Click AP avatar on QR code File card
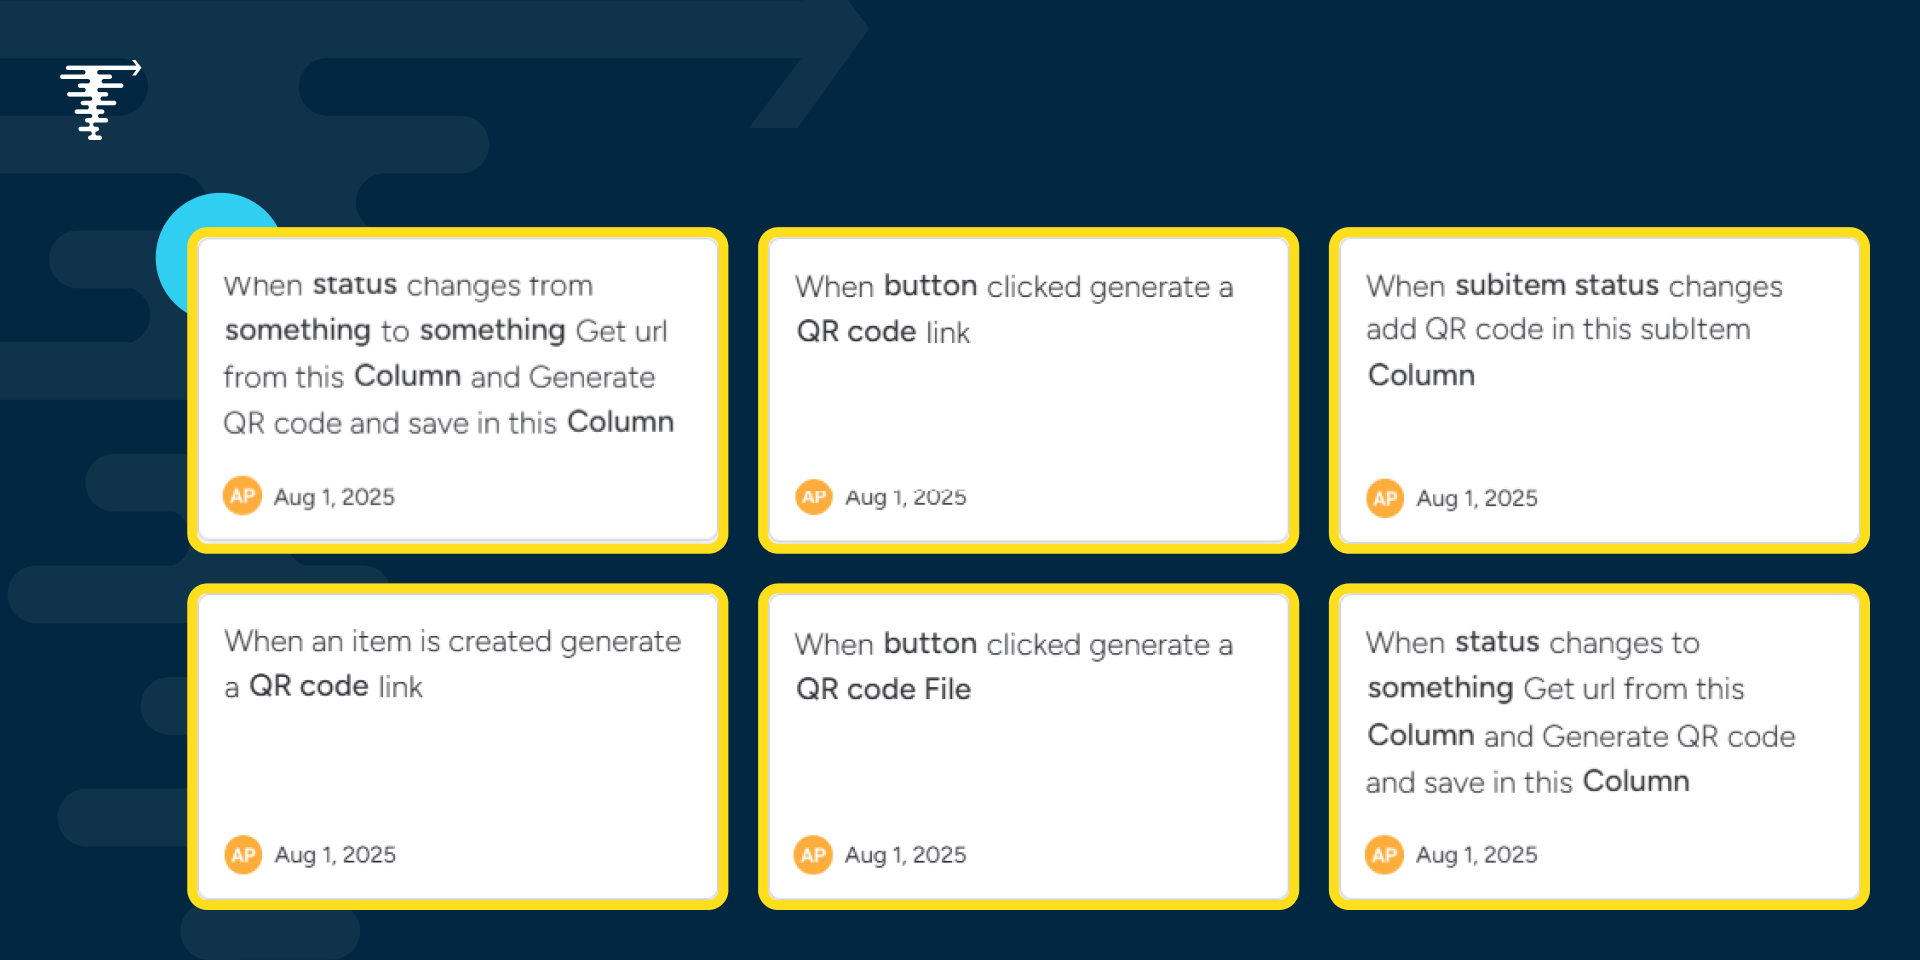1920x960 pixels. click(813, 855)
